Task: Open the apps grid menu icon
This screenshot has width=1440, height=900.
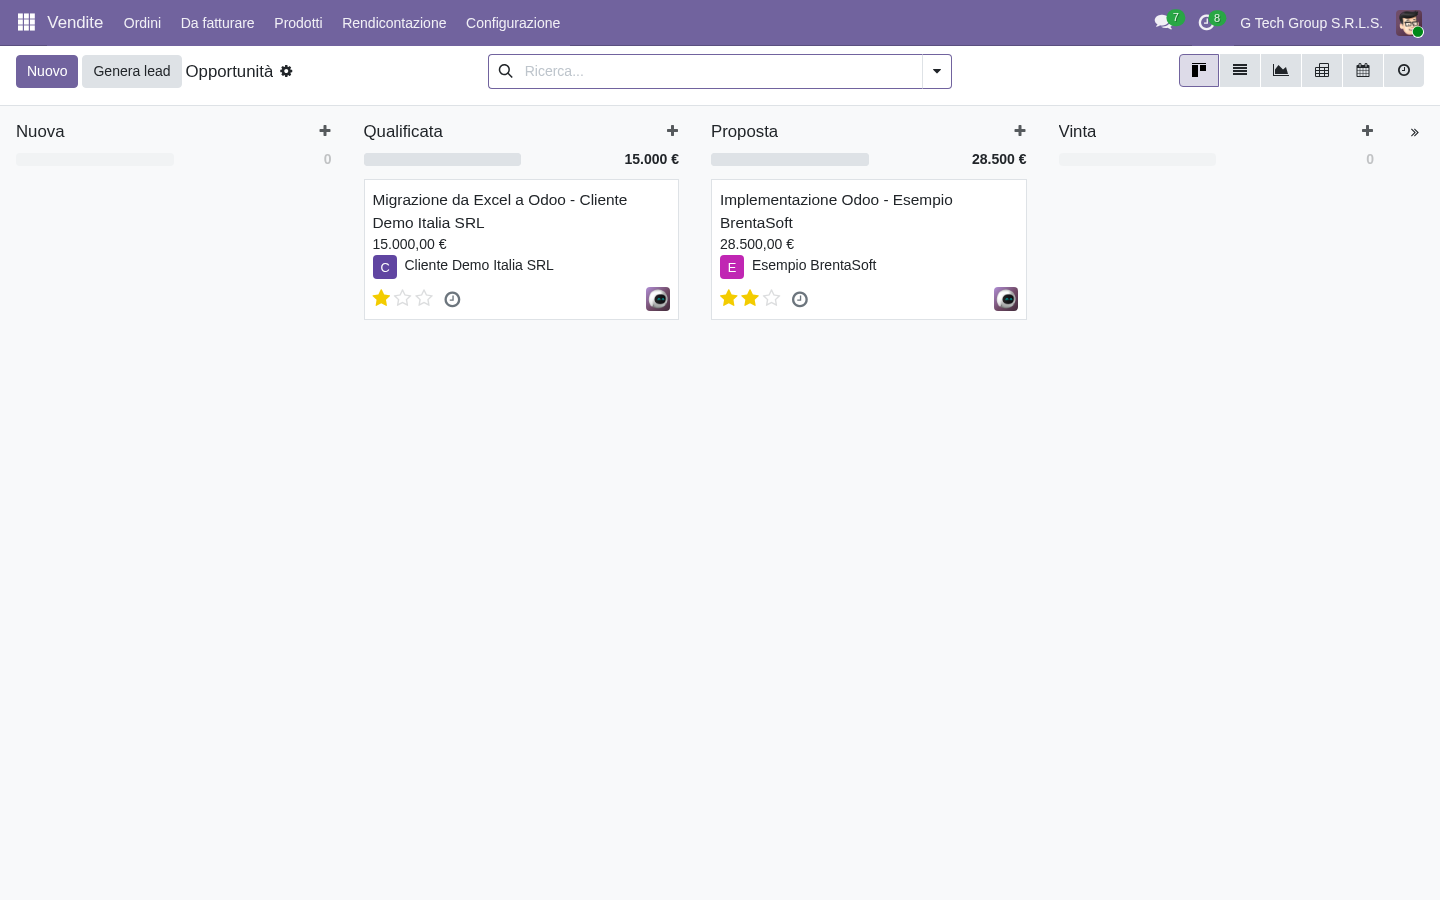Action: point(26,22)
